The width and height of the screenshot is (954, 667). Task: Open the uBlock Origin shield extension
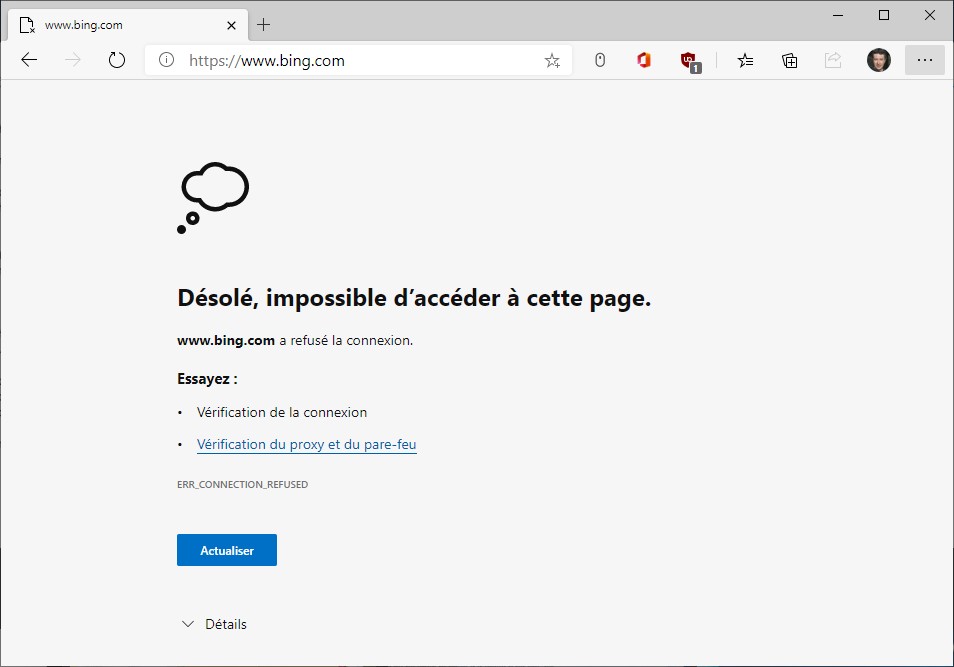(689, 61)
